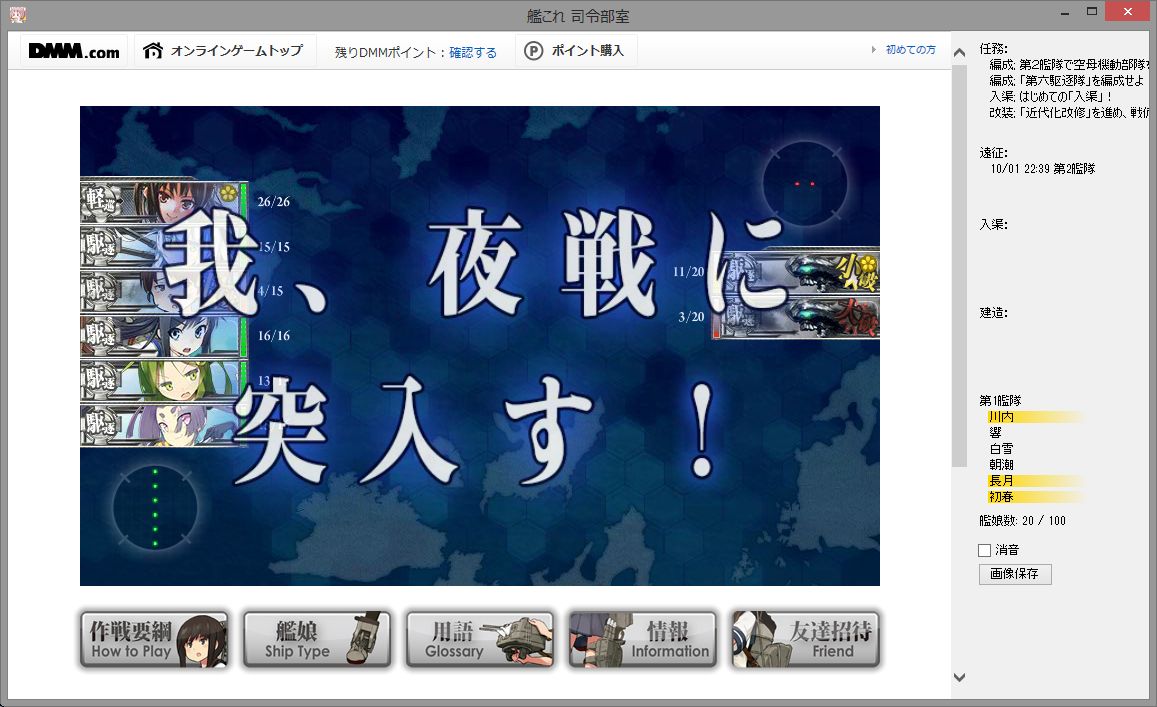
Task: Click enemy ship card with 3/20 HP
Action: [797, 317]
